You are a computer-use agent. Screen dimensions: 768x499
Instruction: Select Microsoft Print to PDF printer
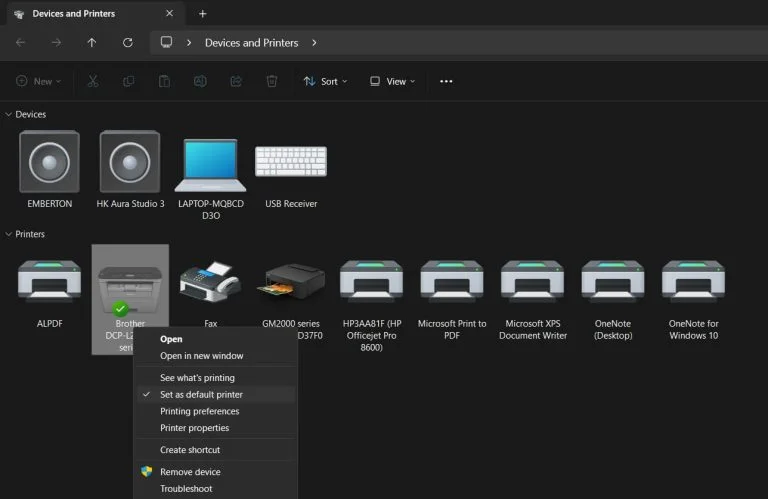click(x=452, y=299)
